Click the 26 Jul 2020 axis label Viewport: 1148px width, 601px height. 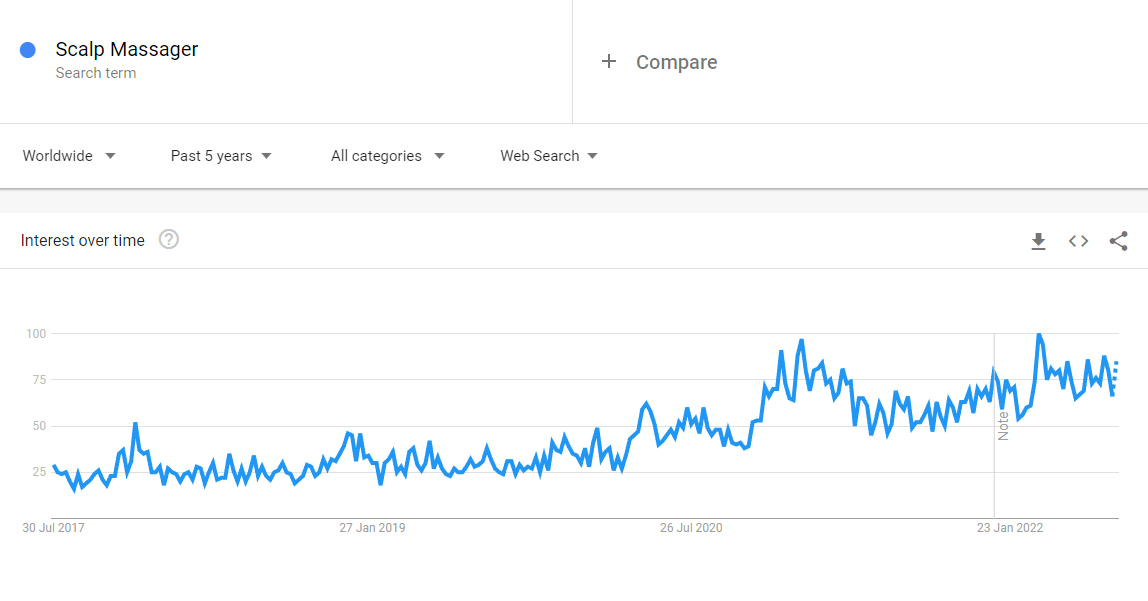pyautogui.click(x=691, y=528)
